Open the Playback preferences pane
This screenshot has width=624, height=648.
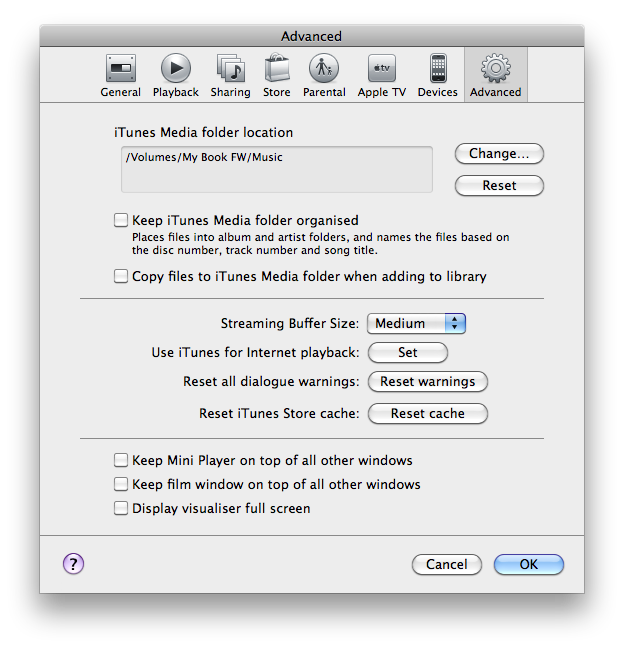[x=176, y=75]
